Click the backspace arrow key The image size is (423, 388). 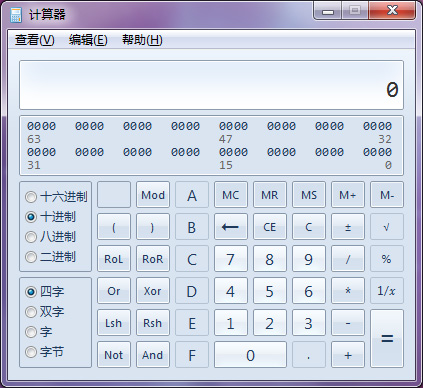(x=231, y=227)
